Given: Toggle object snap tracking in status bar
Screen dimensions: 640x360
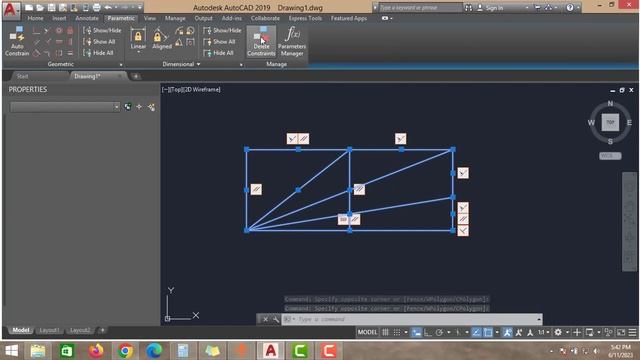Looking at the screenshot, I should click(476, 332).
